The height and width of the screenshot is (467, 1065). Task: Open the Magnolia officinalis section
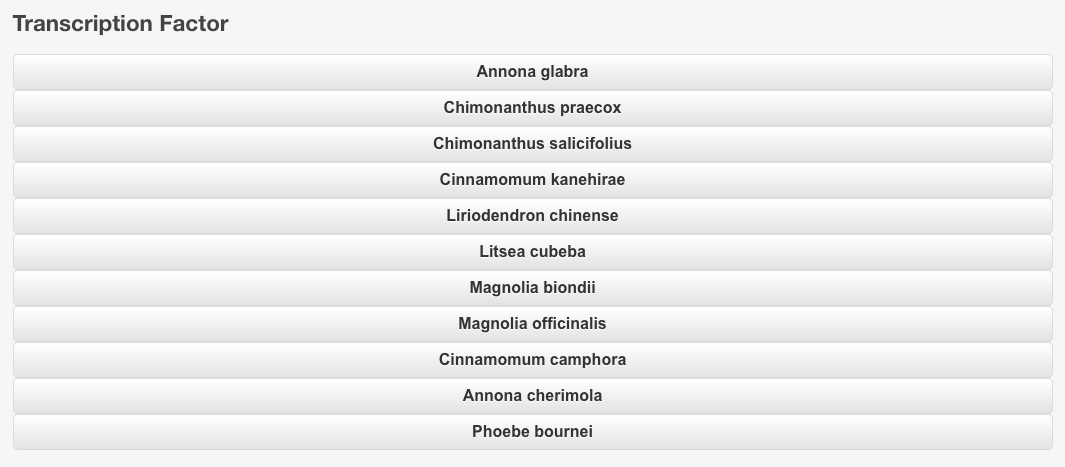(x=532, y=324)
